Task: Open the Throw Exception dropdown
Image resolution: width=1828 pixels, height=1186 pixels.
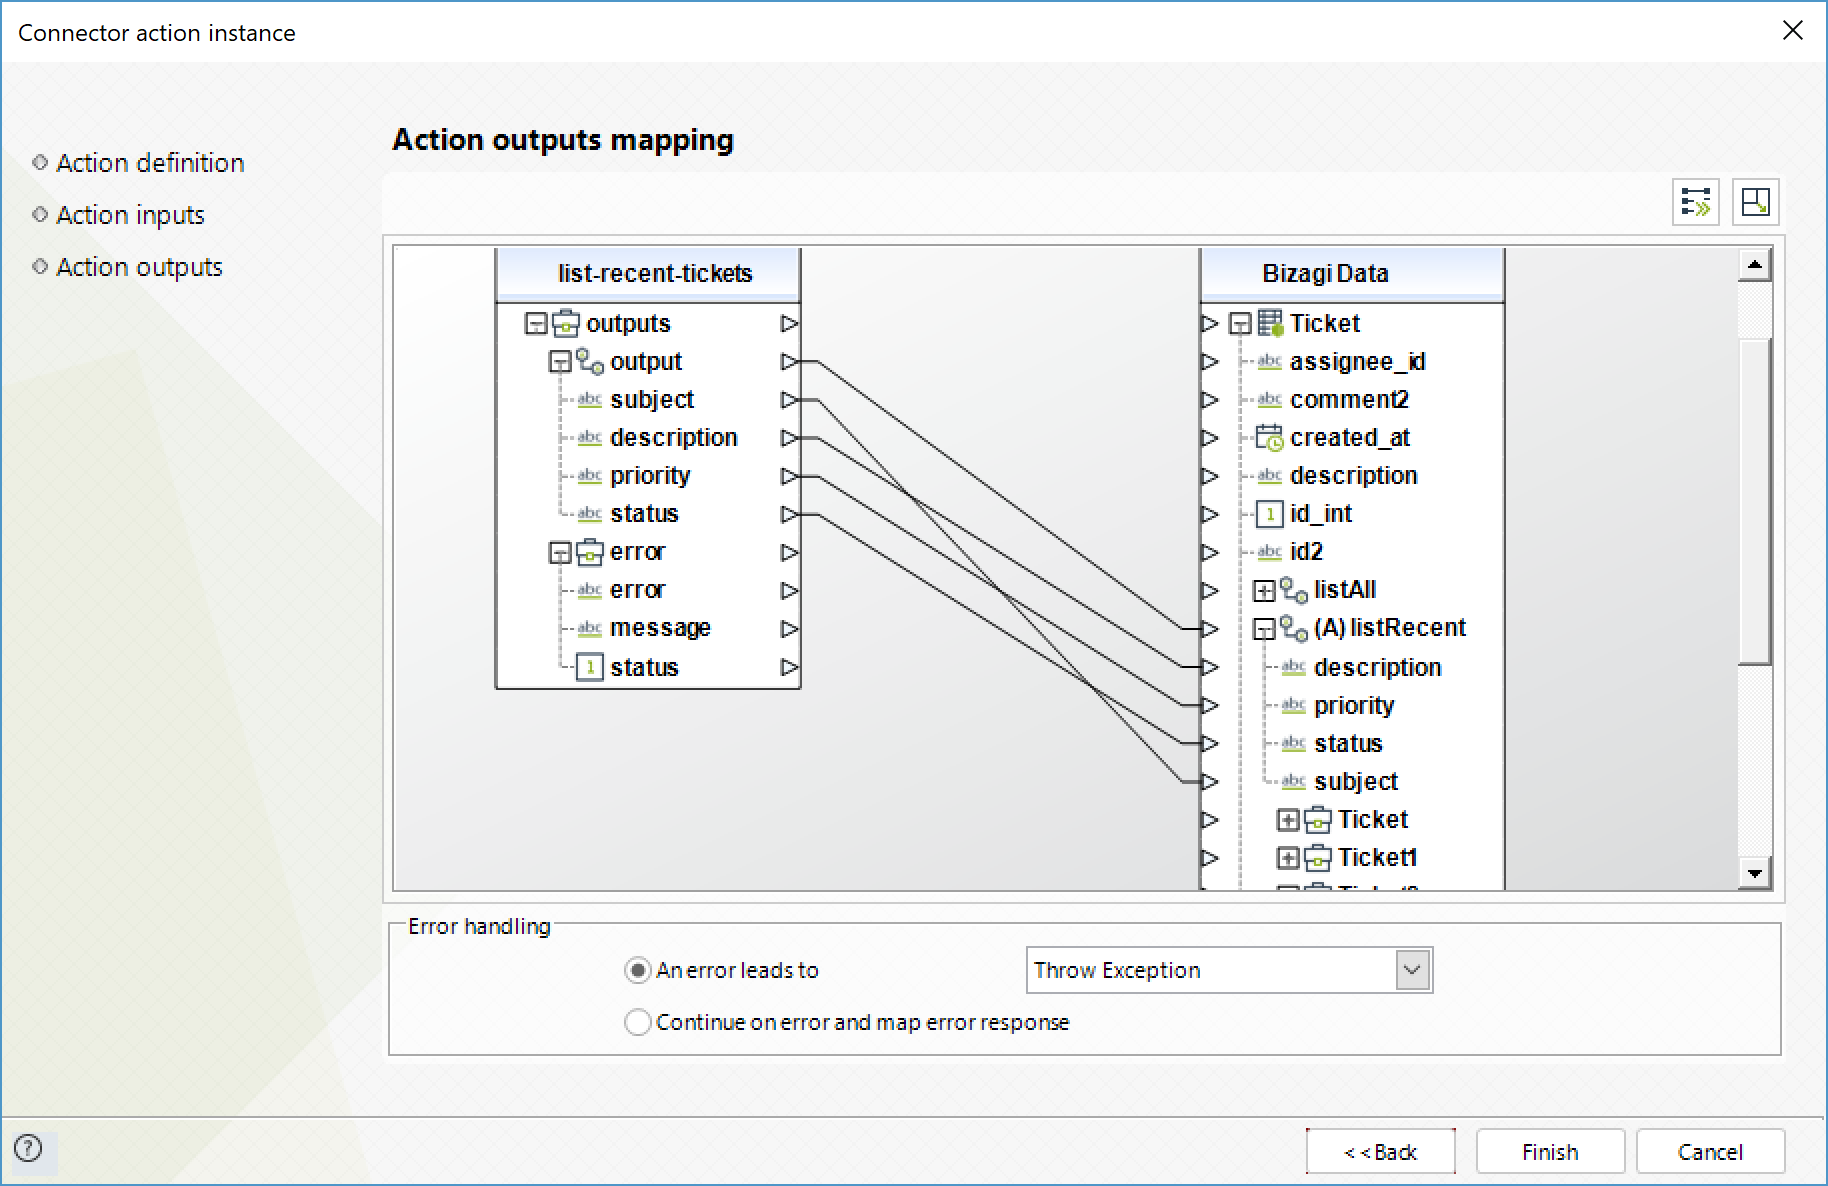Action: (1412, 970)
